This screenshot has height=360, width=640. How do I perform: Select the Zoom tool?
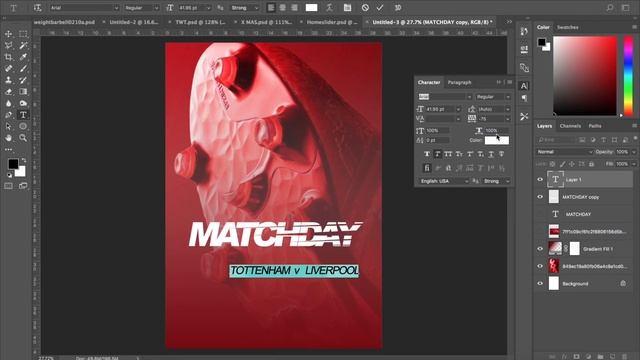click(23, 138)
